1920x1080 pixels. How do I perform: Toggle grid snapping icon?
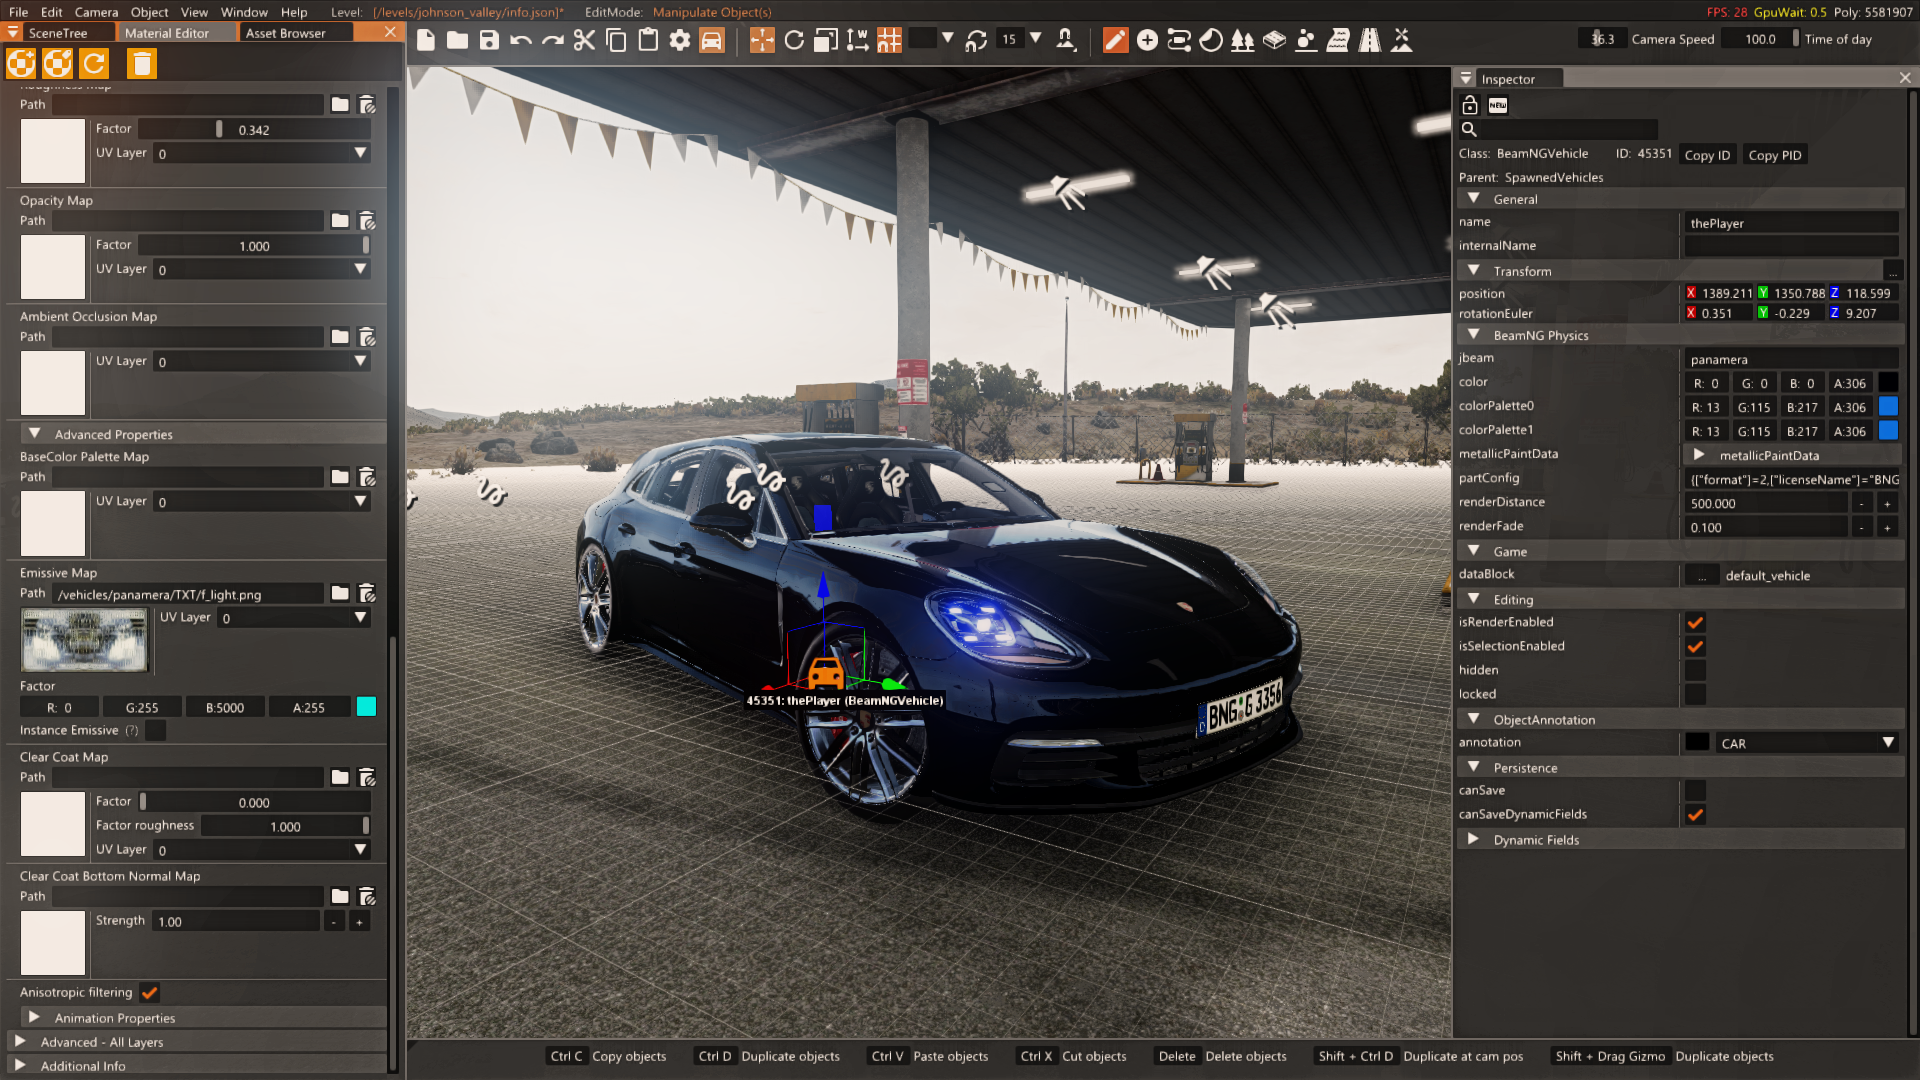(x=889, y=40)
